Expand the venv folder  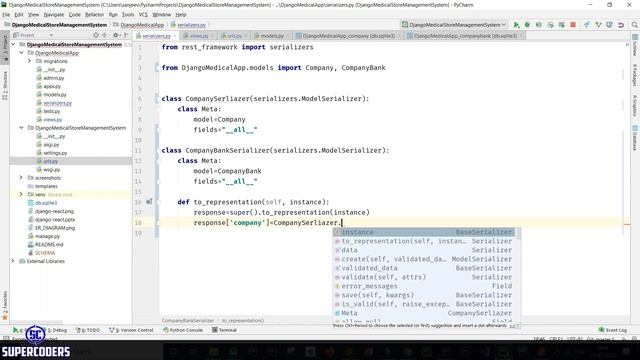tap(21, 194)
